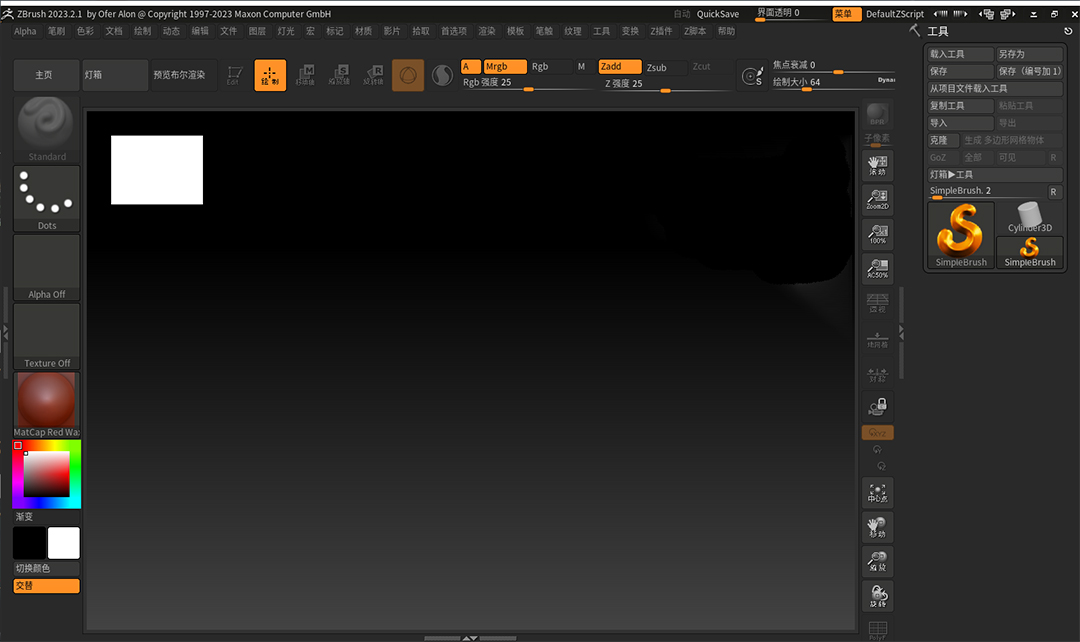Toggle the orange 菜单 menus button
1080x642 pixels.
point(846,14)
